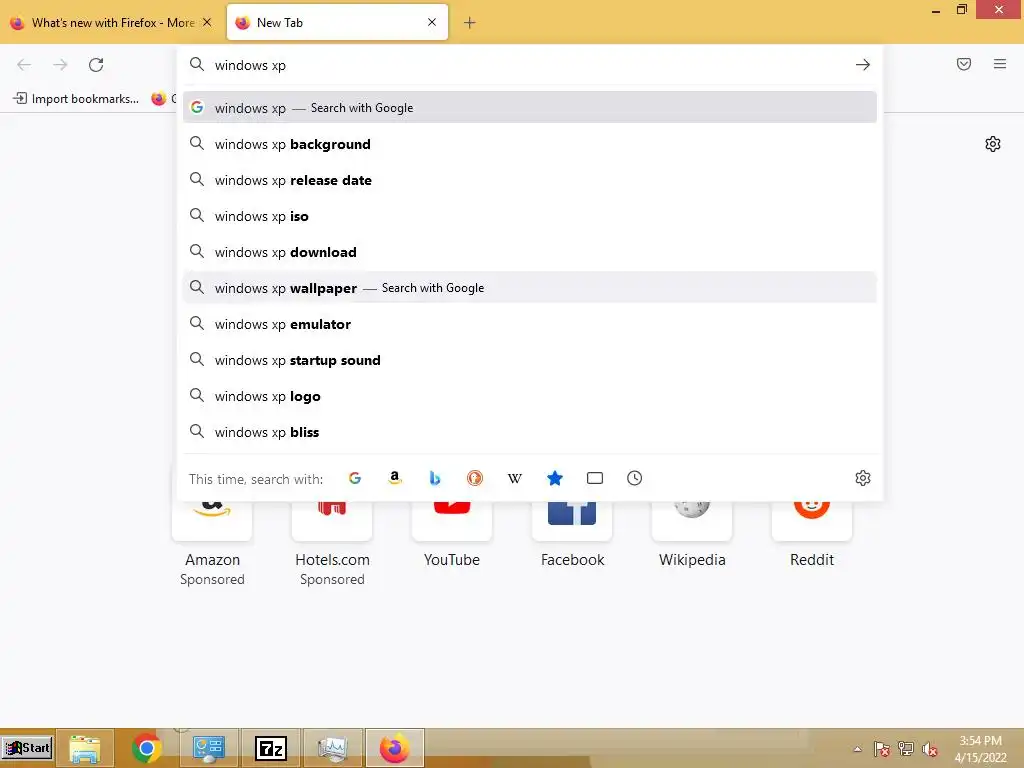The width and height of the screenshot is (1024, 768).
Task: Open 7-Zip from taskbar
Action: pos(270,748)
